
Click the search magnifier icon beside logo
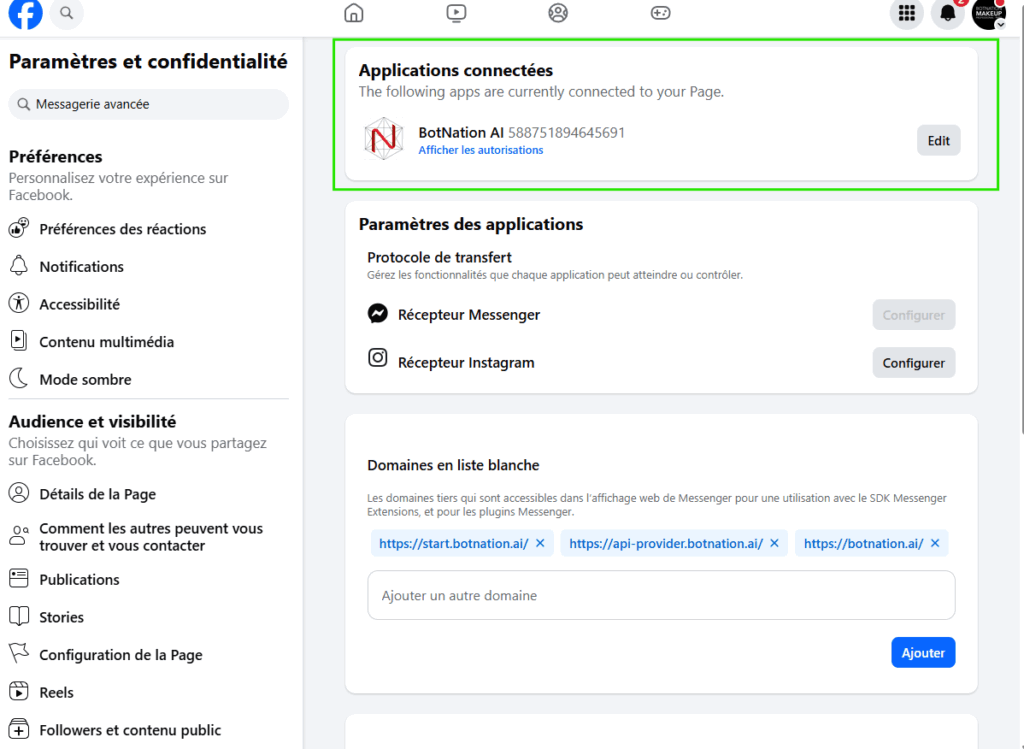67,13
